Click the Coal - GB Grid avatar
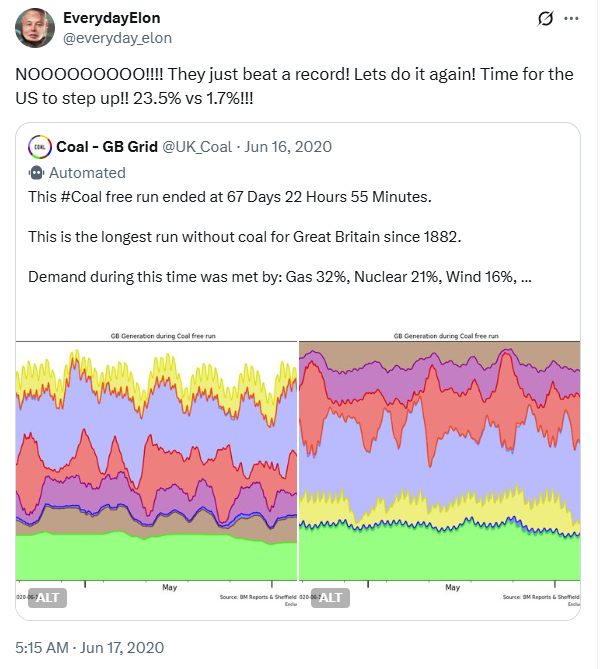Viewport: 601px width, 669px height. (x=39, y=147)
